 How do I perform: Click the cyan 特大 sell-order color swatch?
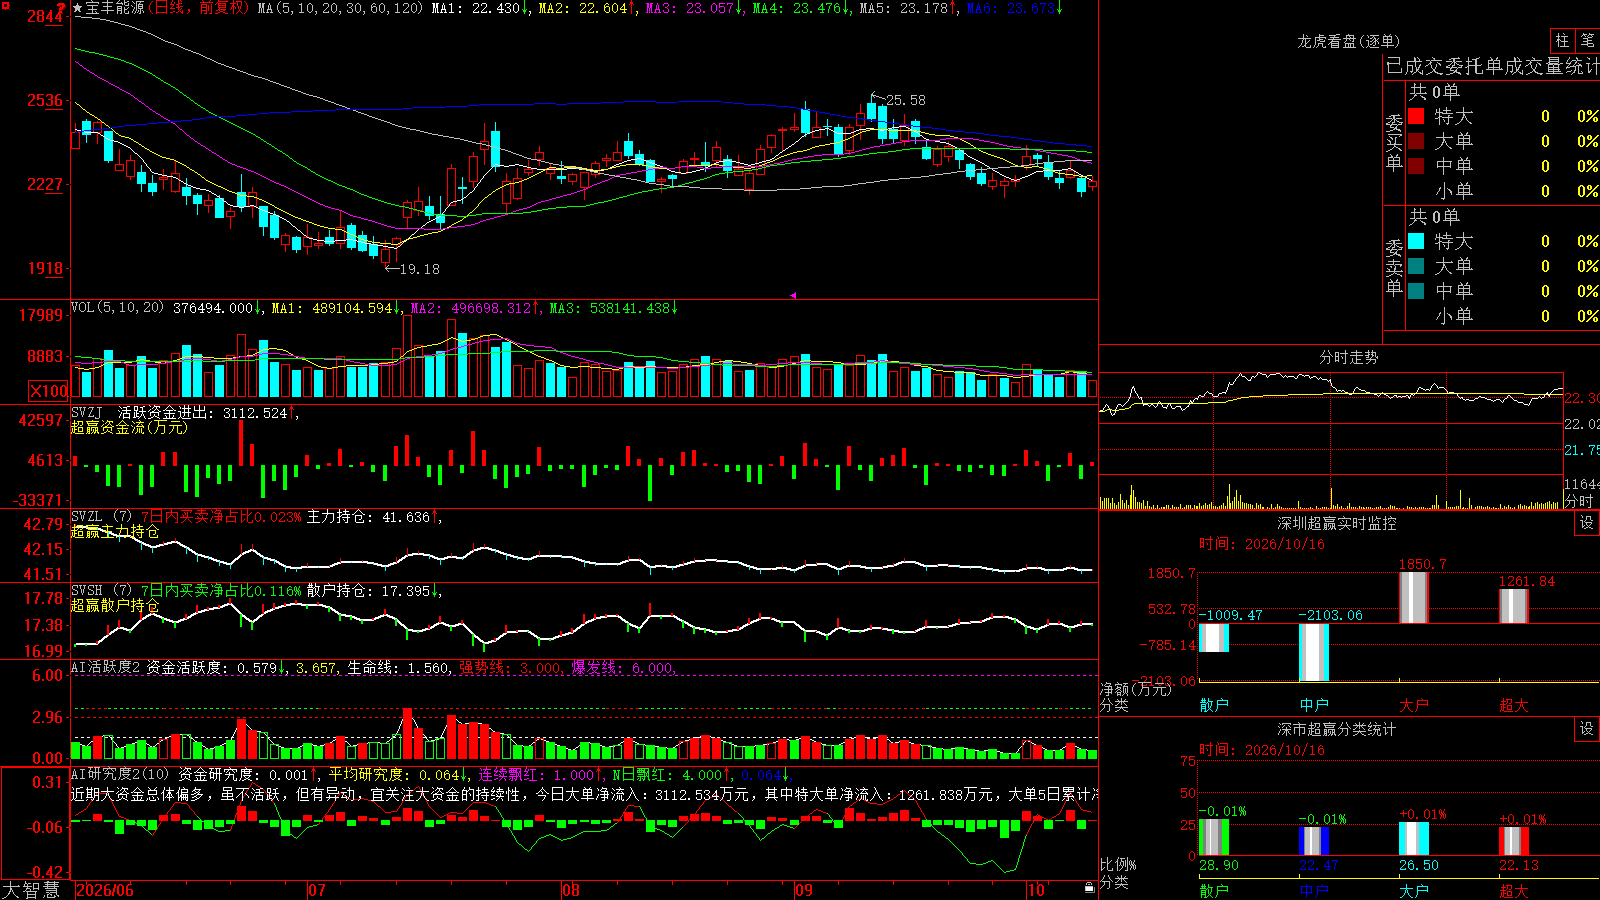click(x=1416, y=241)
